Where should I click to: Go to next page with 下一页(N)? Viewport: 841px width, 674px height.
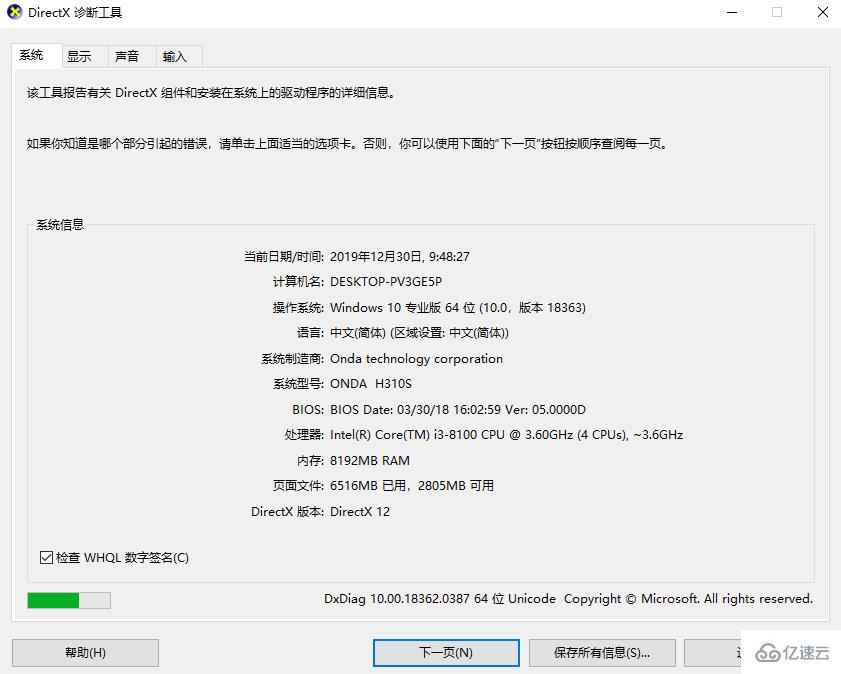446,653
